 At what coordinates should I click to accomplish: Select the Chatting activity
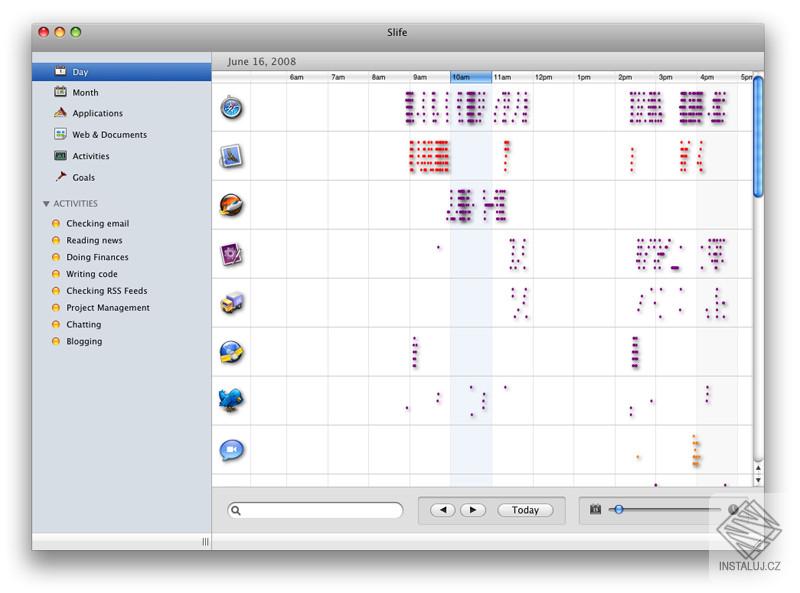tap(84, 325)
